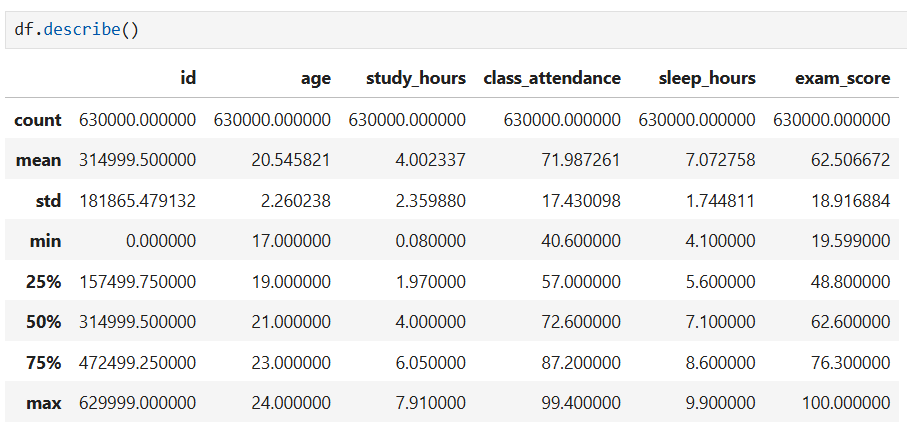
Task: Select 25% sleep_hours value 5.600000
Action: (x=721, y=282)
